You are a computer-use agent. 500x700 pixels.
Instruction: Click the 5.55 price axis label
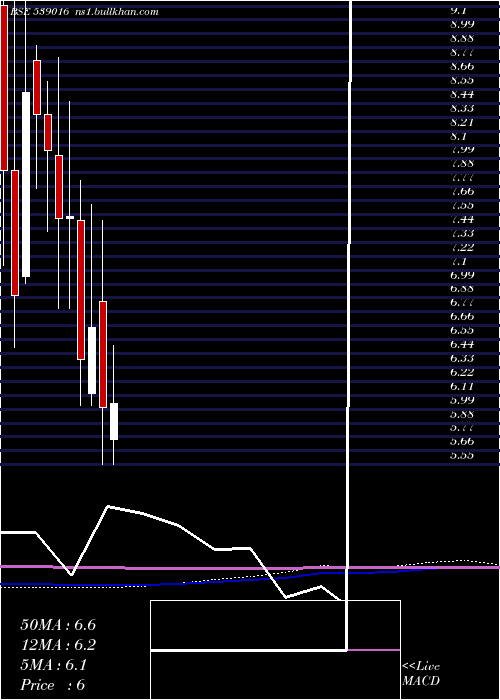(462, 455)
